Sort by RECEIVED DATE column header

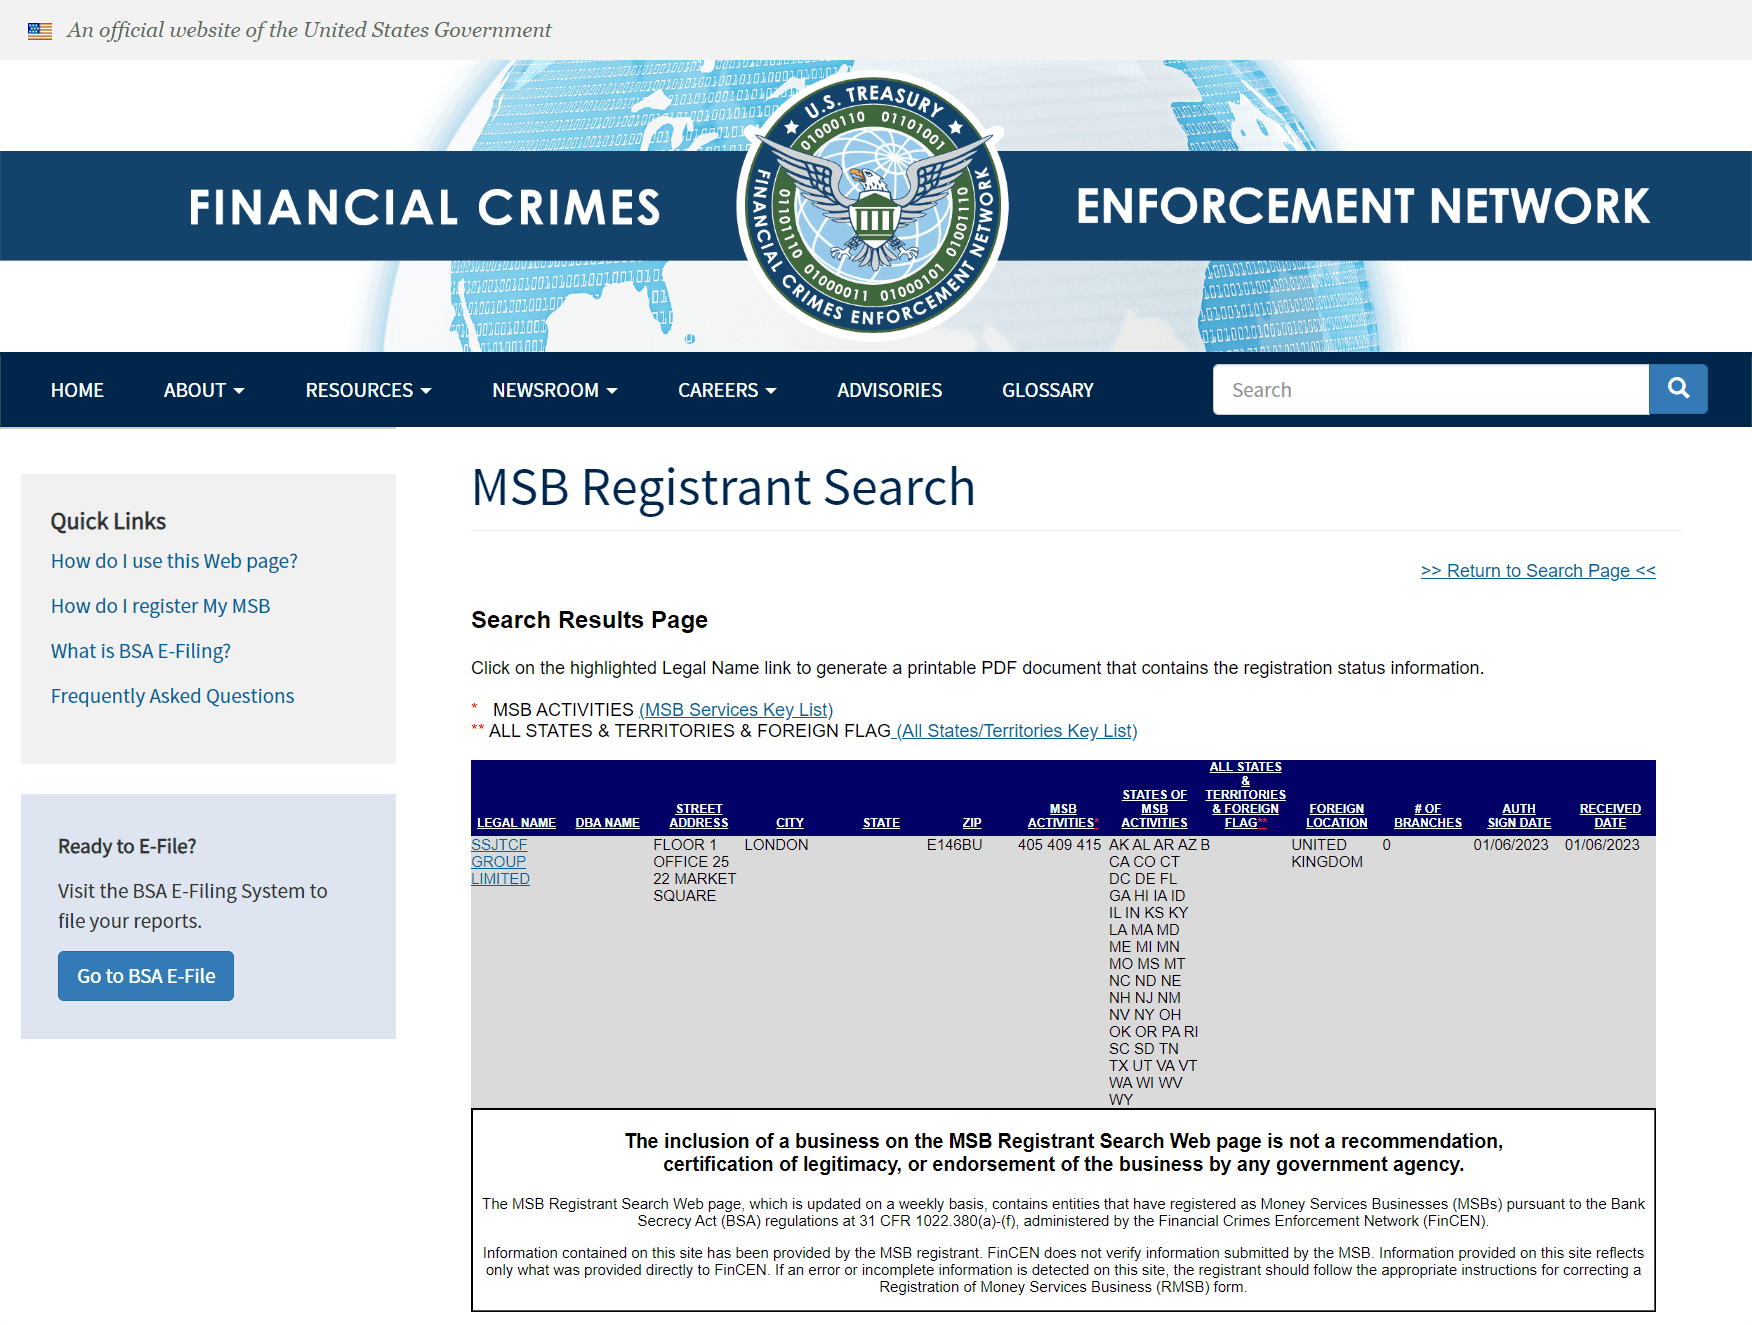click(1610, 816)
